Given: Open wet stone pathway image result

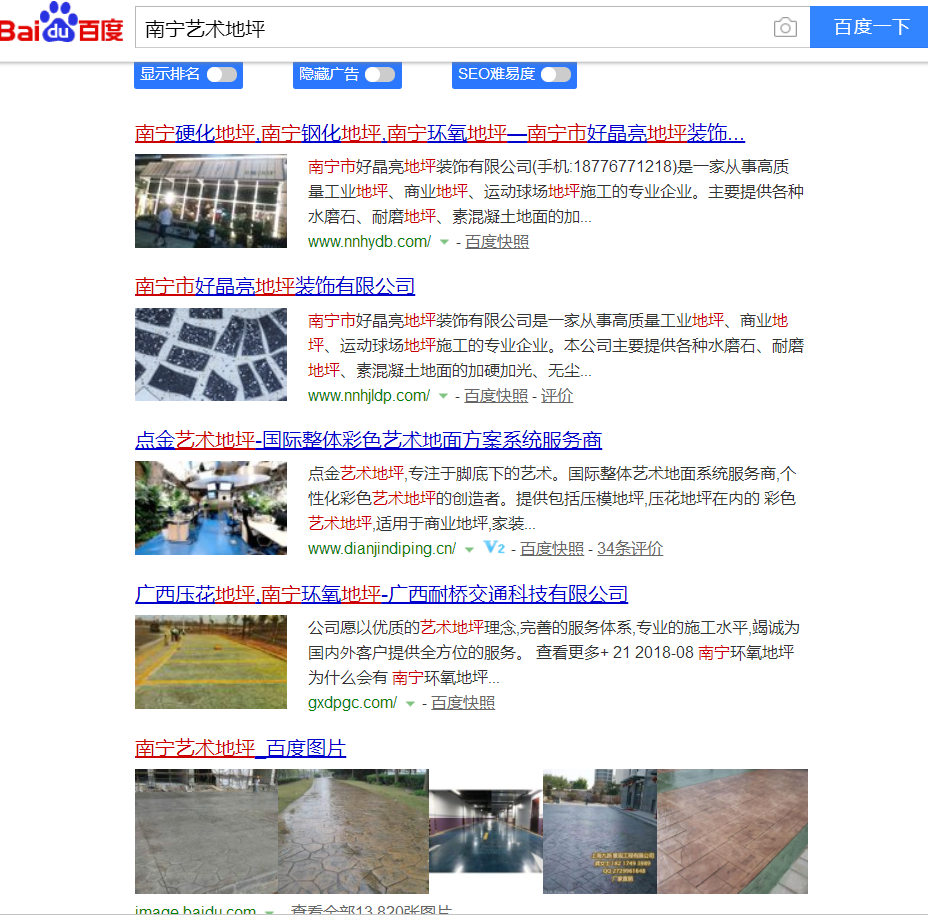Looking at the screenshot, I should (353, 832).
